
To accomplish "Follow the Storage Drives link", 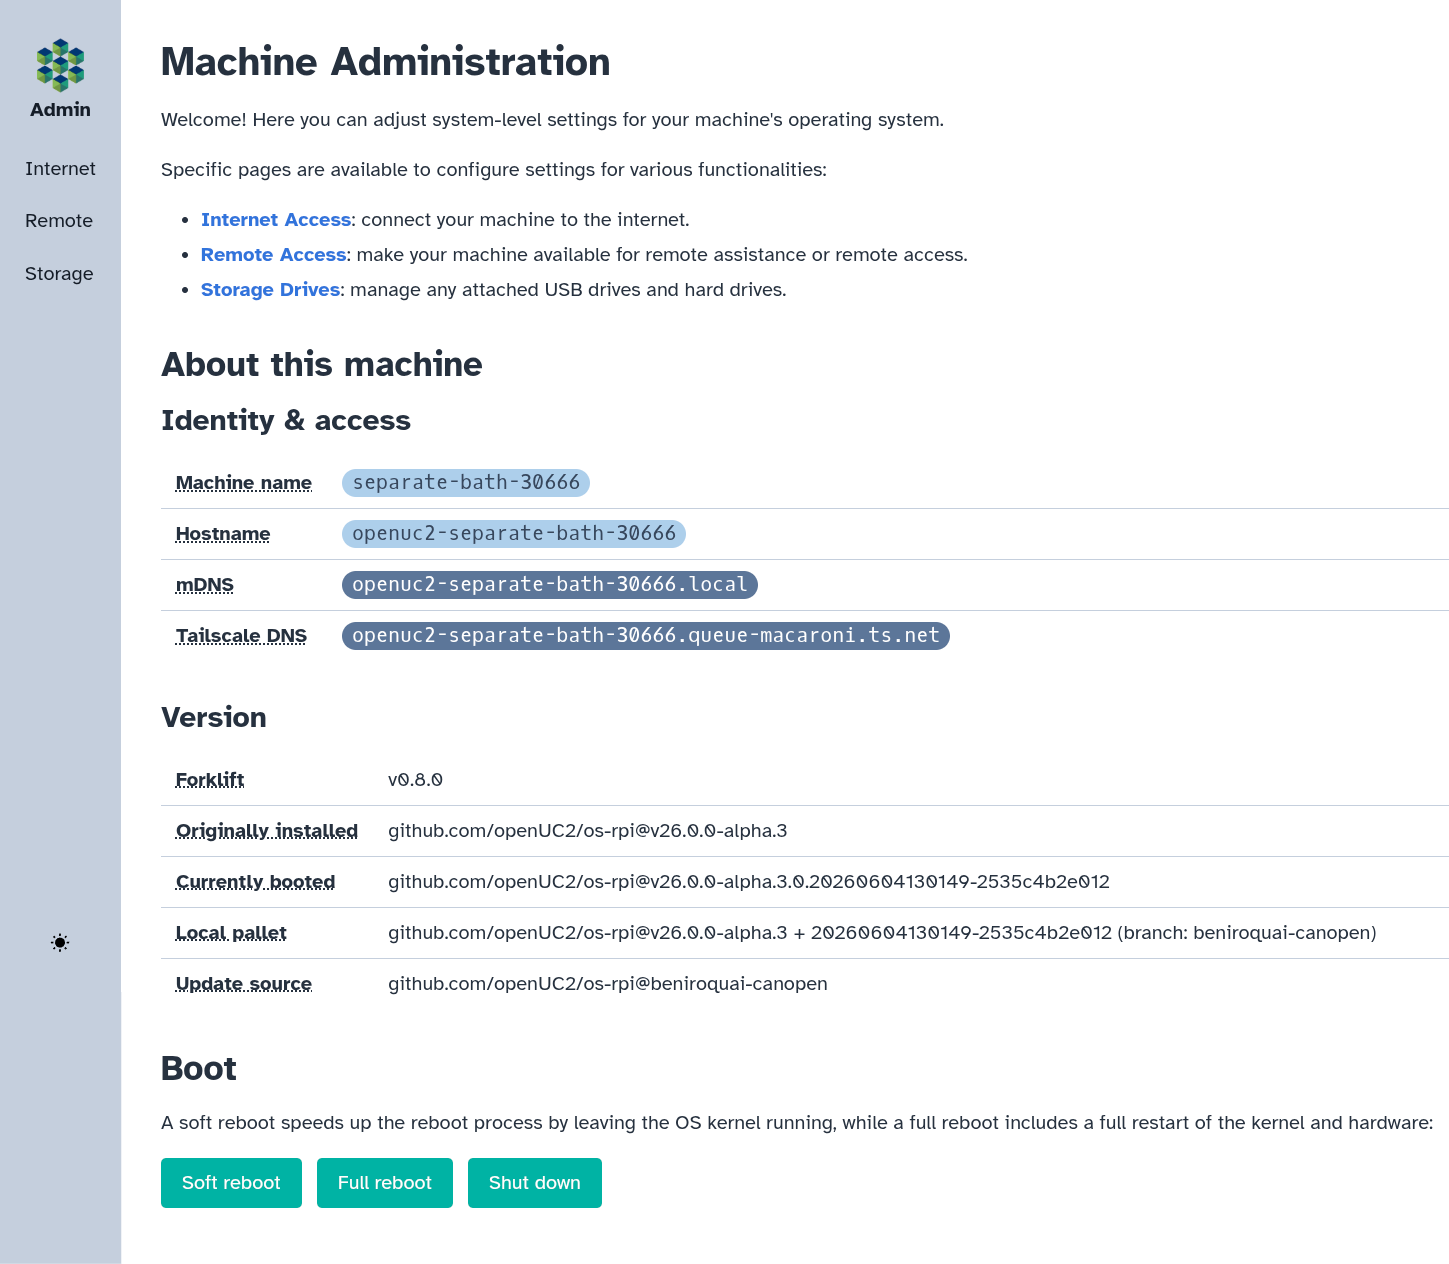I will 270,290.
